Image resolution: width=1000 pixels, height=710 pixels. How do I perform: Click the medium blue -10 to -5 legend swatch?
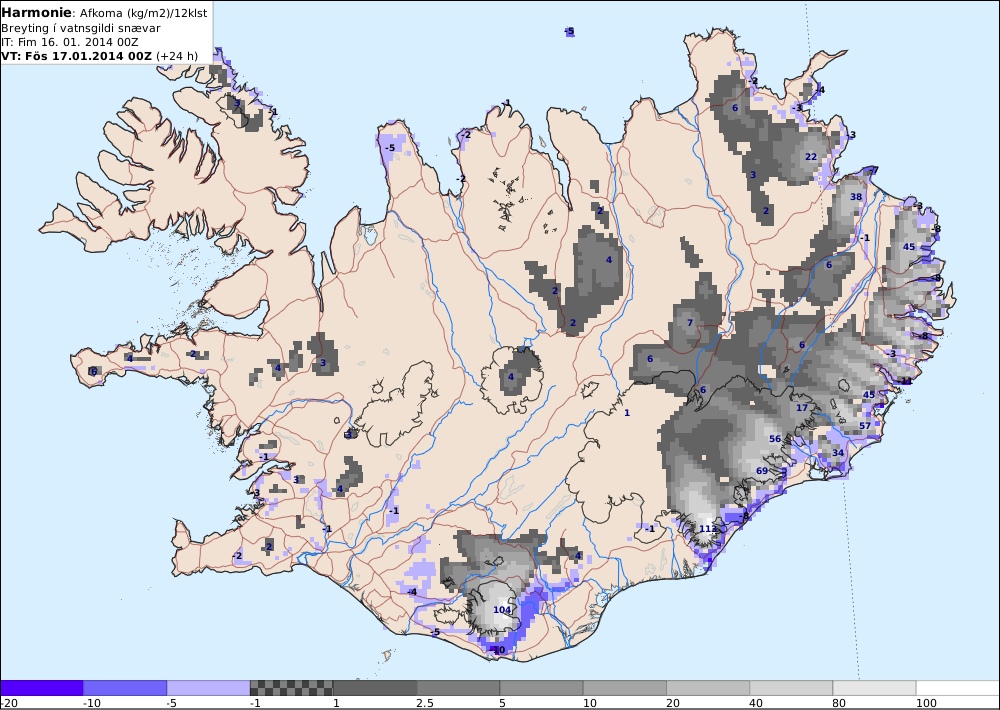tap(125, 688)
